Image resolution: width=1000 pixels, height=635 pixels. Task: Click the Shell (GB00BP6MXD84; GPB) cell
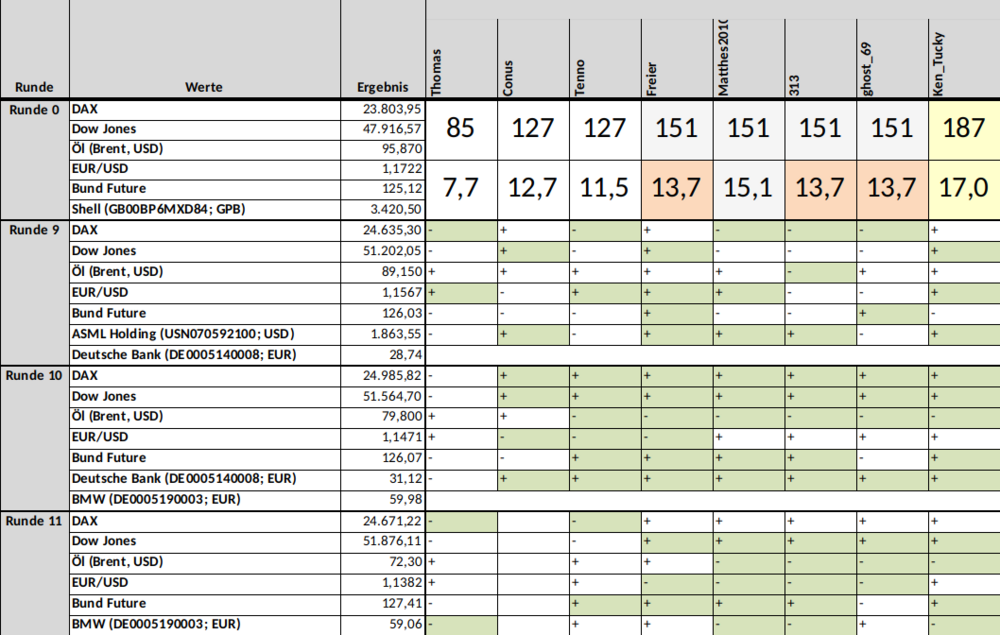click(205, 209)
